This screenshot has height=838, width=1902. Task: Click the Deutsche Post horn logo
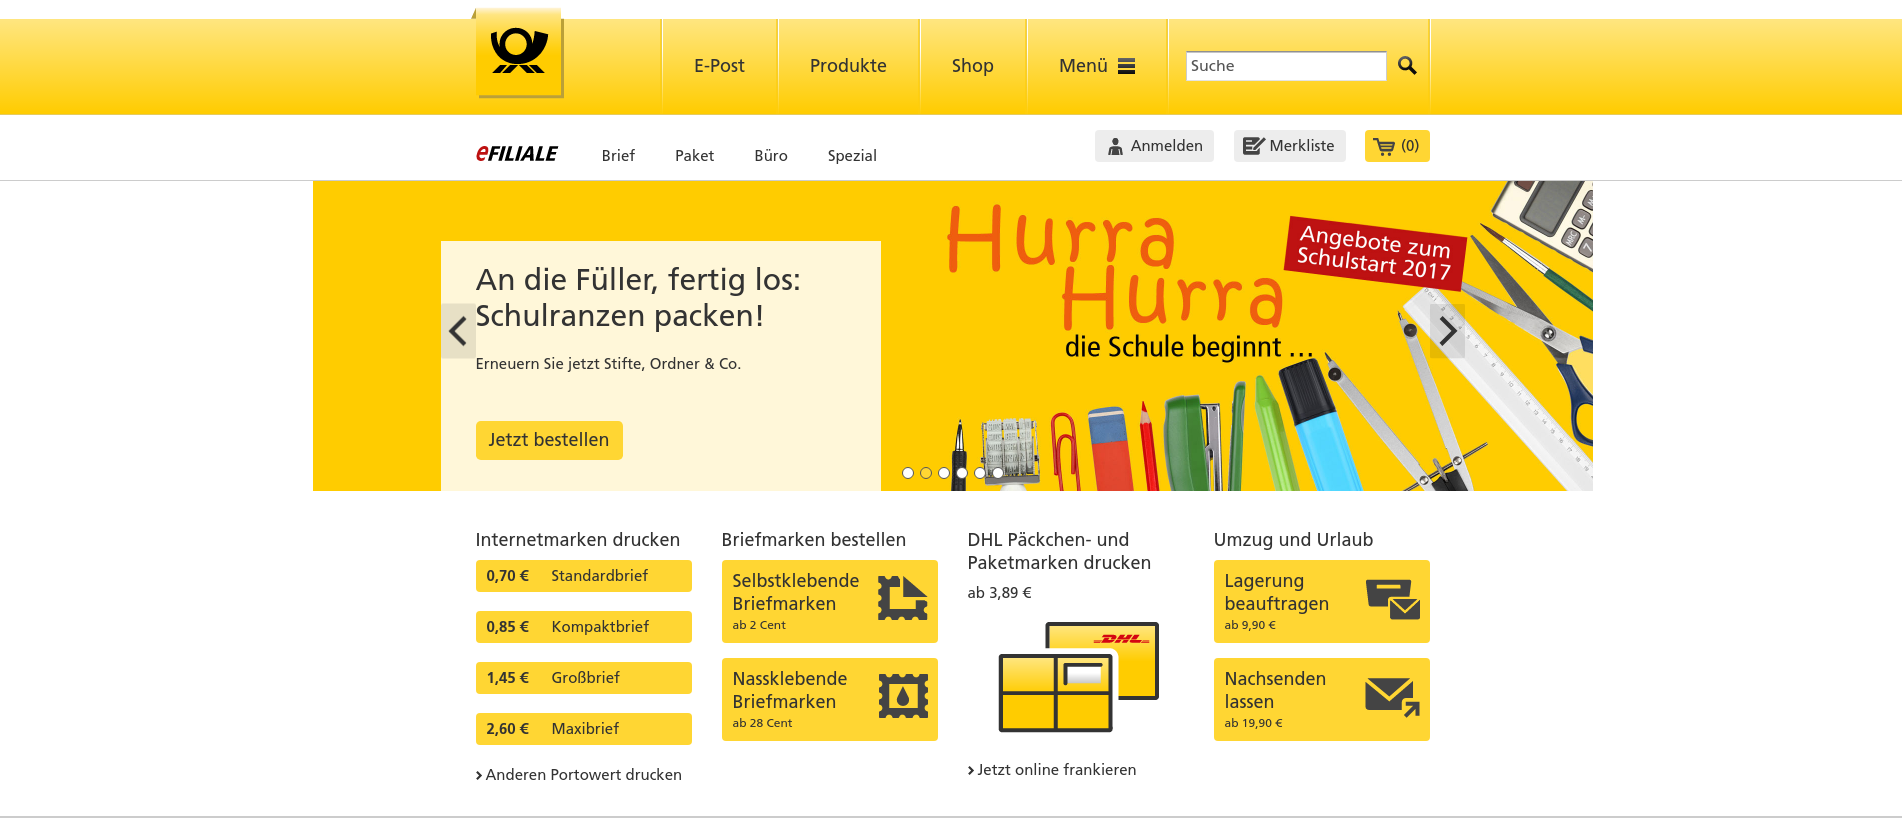coord(519,53)
